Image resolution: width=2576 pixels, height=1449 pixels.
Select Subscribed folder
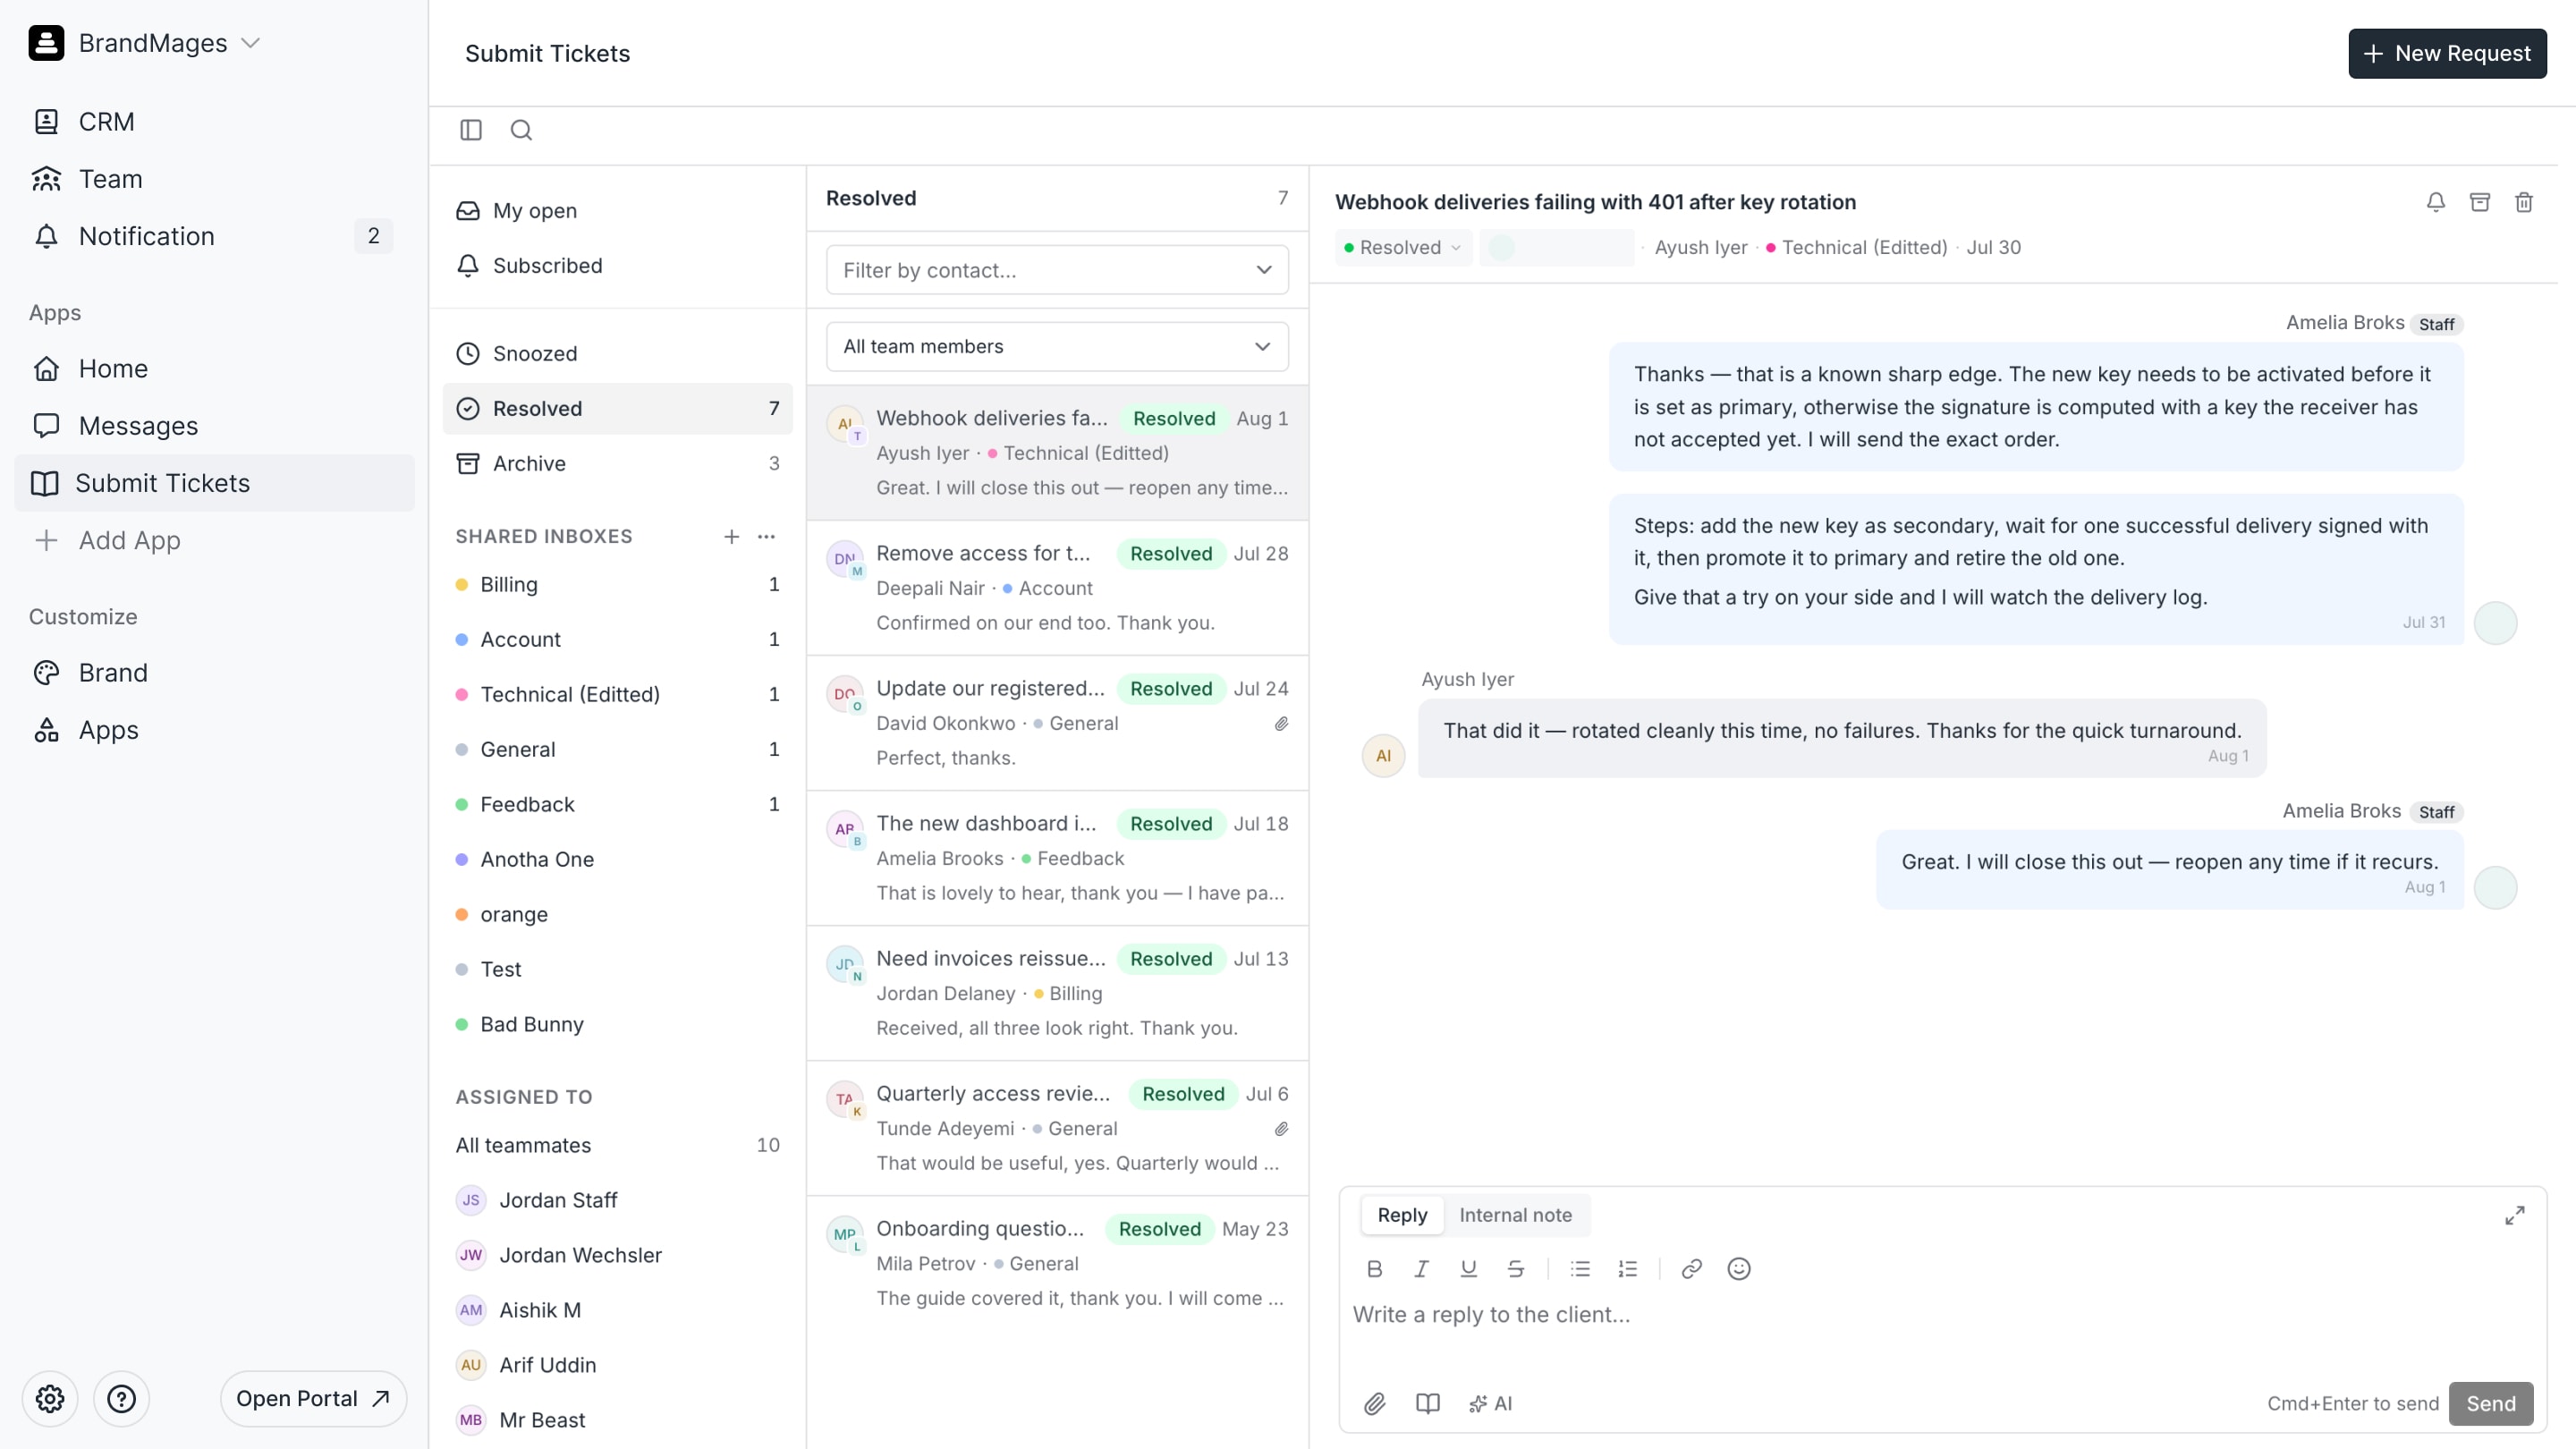point(618,266)
